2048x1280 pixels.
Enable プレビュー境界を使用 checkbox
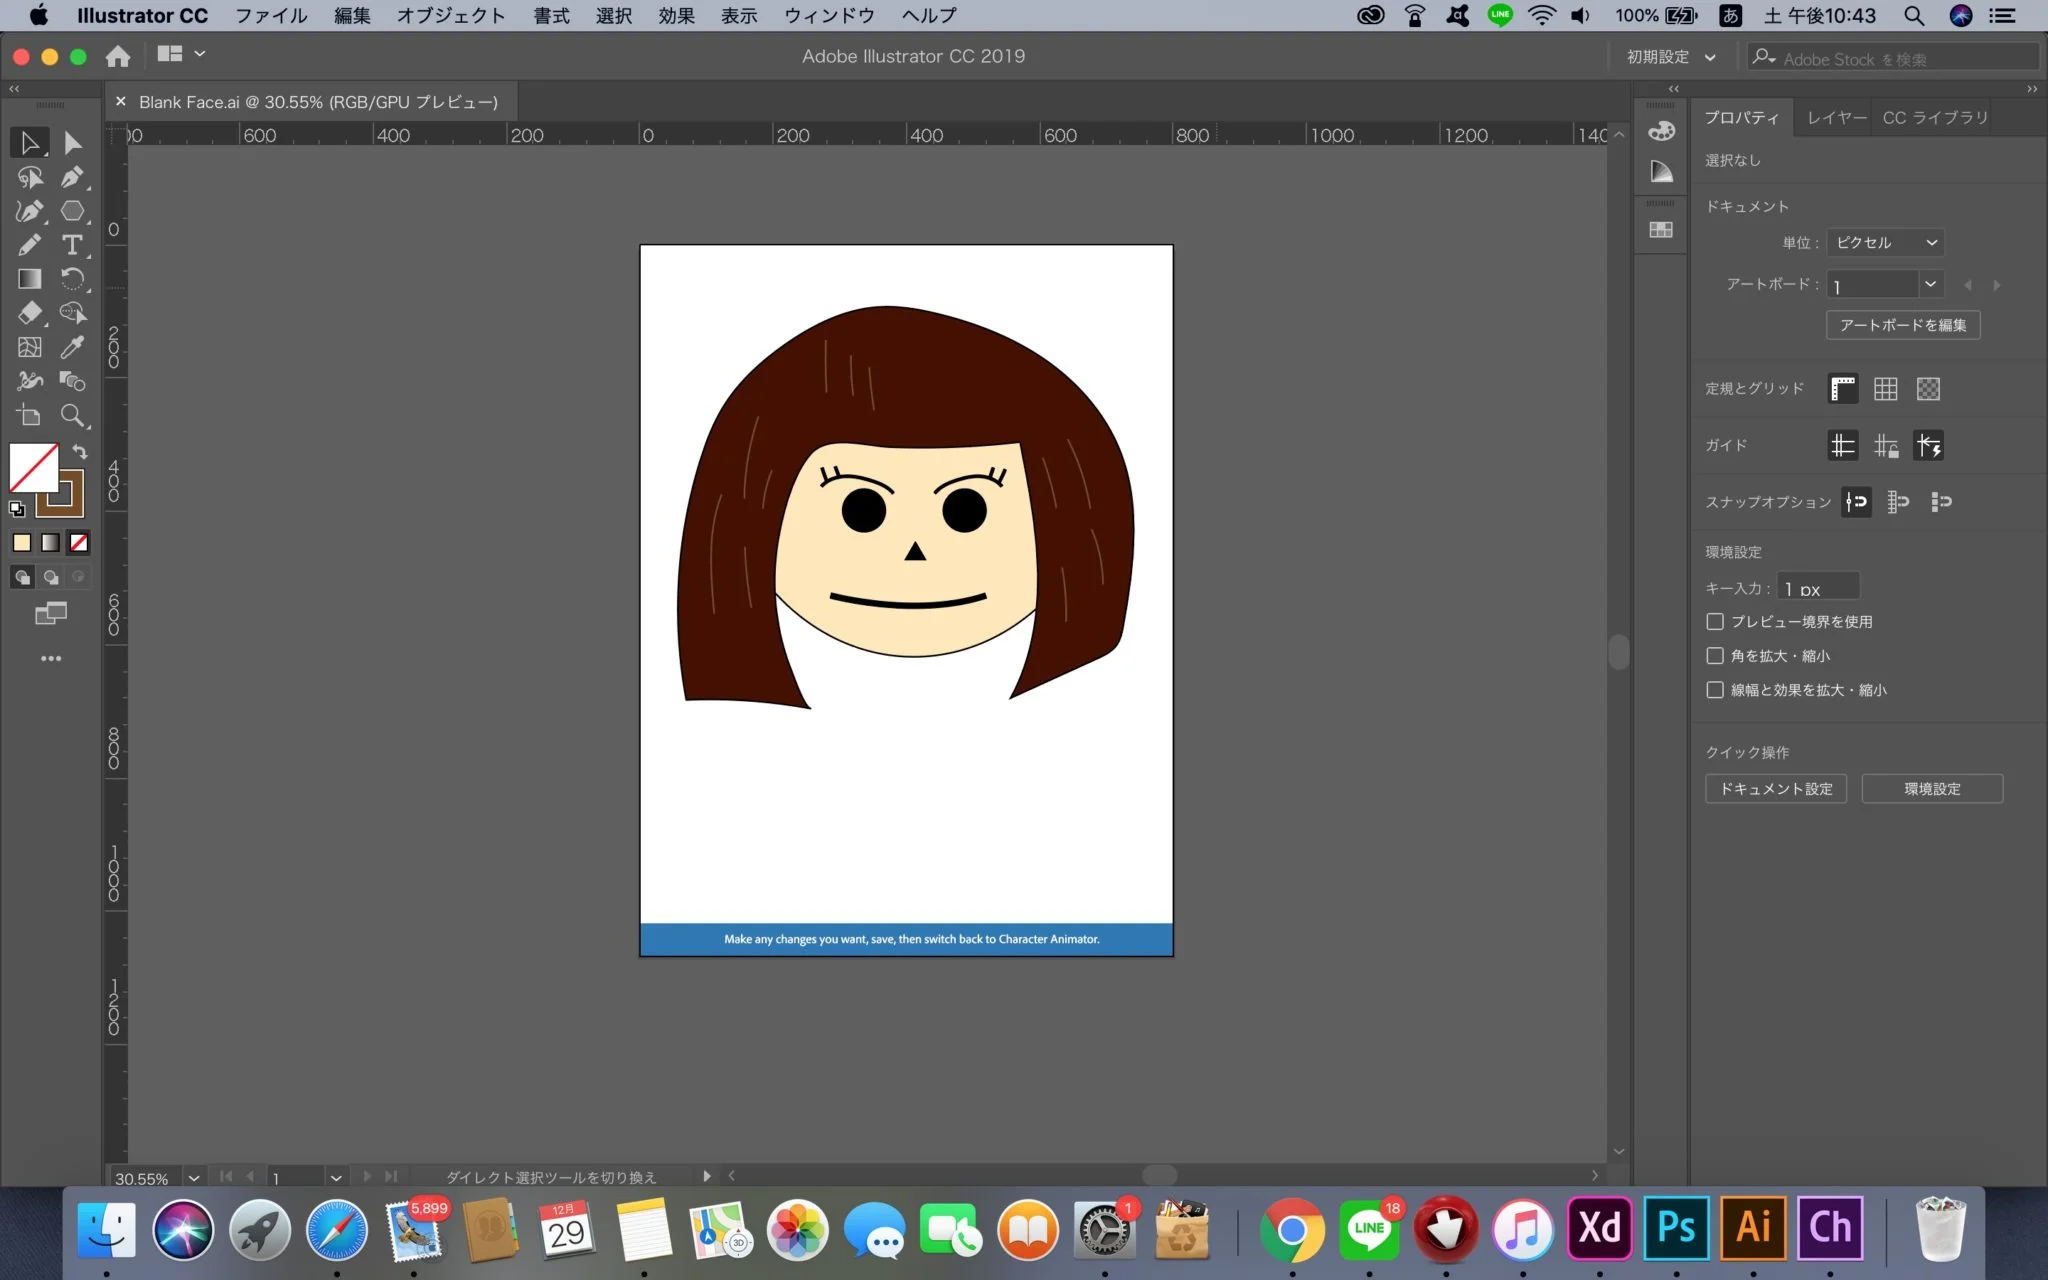(1715, 622)
